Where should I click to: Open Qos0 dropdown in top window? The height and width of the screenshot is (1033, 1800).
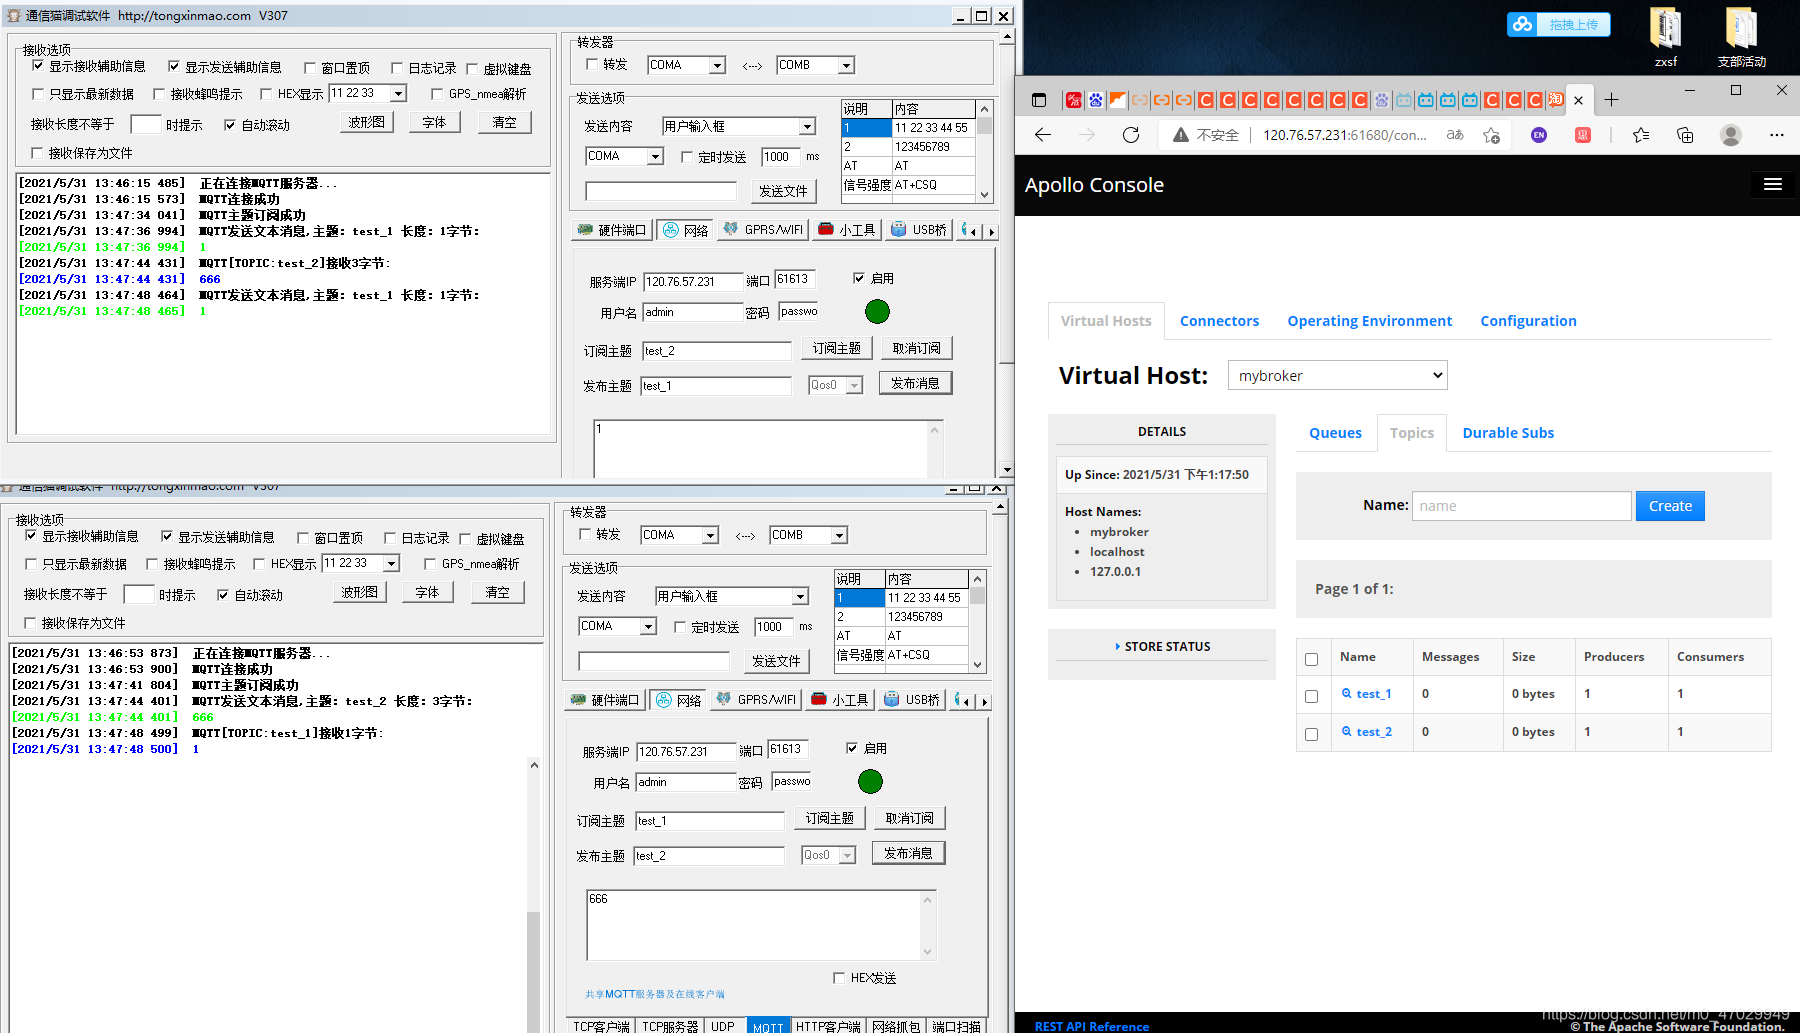[x=854, y=385]
